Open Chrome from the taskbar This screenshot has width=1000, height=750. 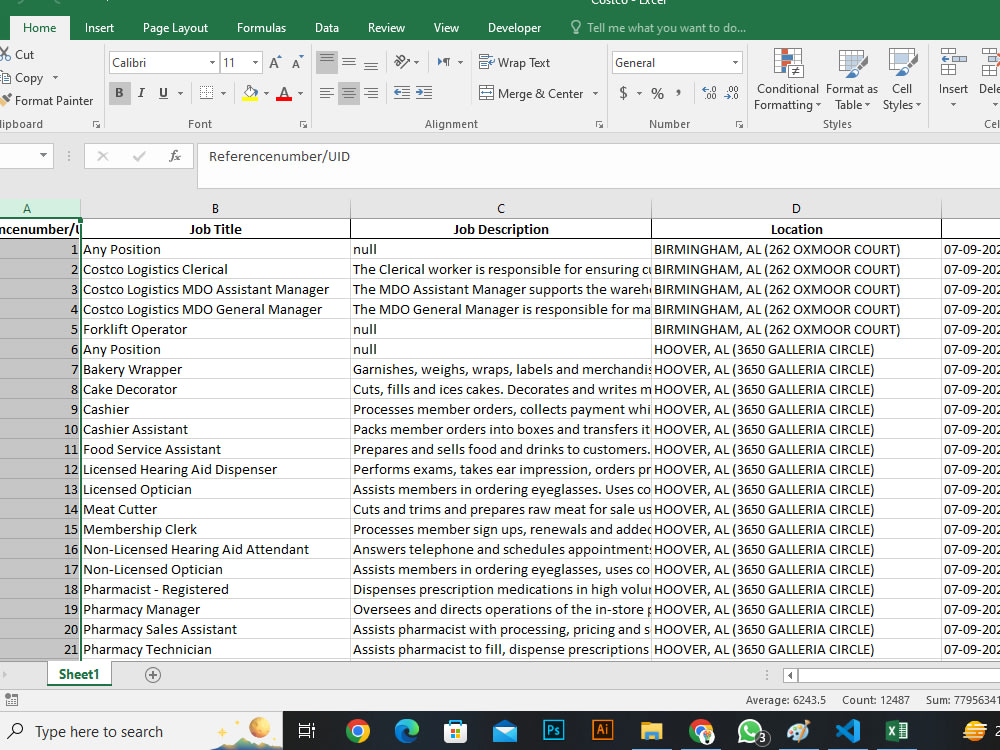coord(358,731)
